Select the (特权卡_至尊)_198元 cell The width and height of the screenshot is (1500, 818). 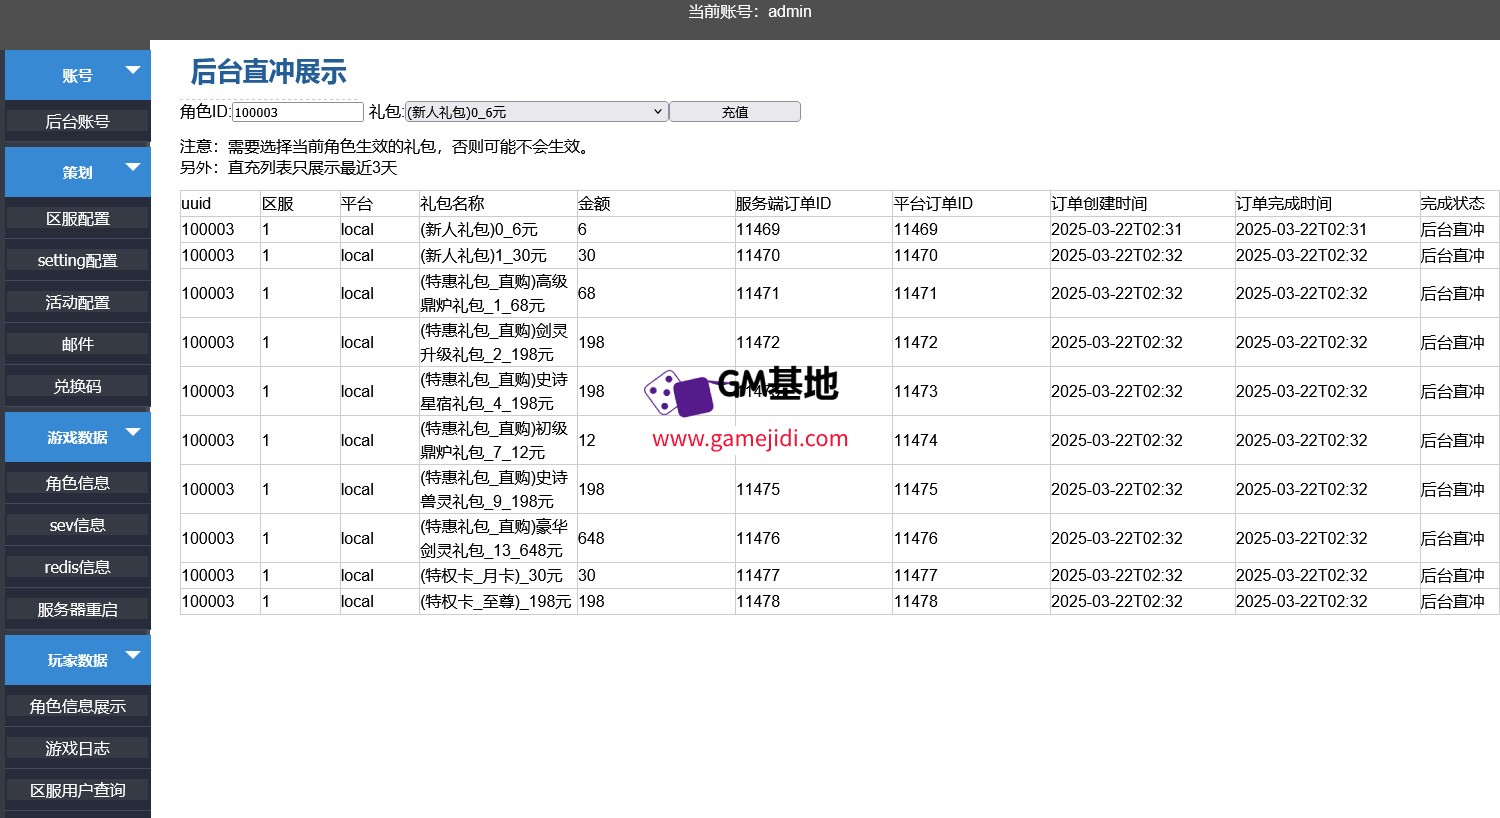(498, 602)
